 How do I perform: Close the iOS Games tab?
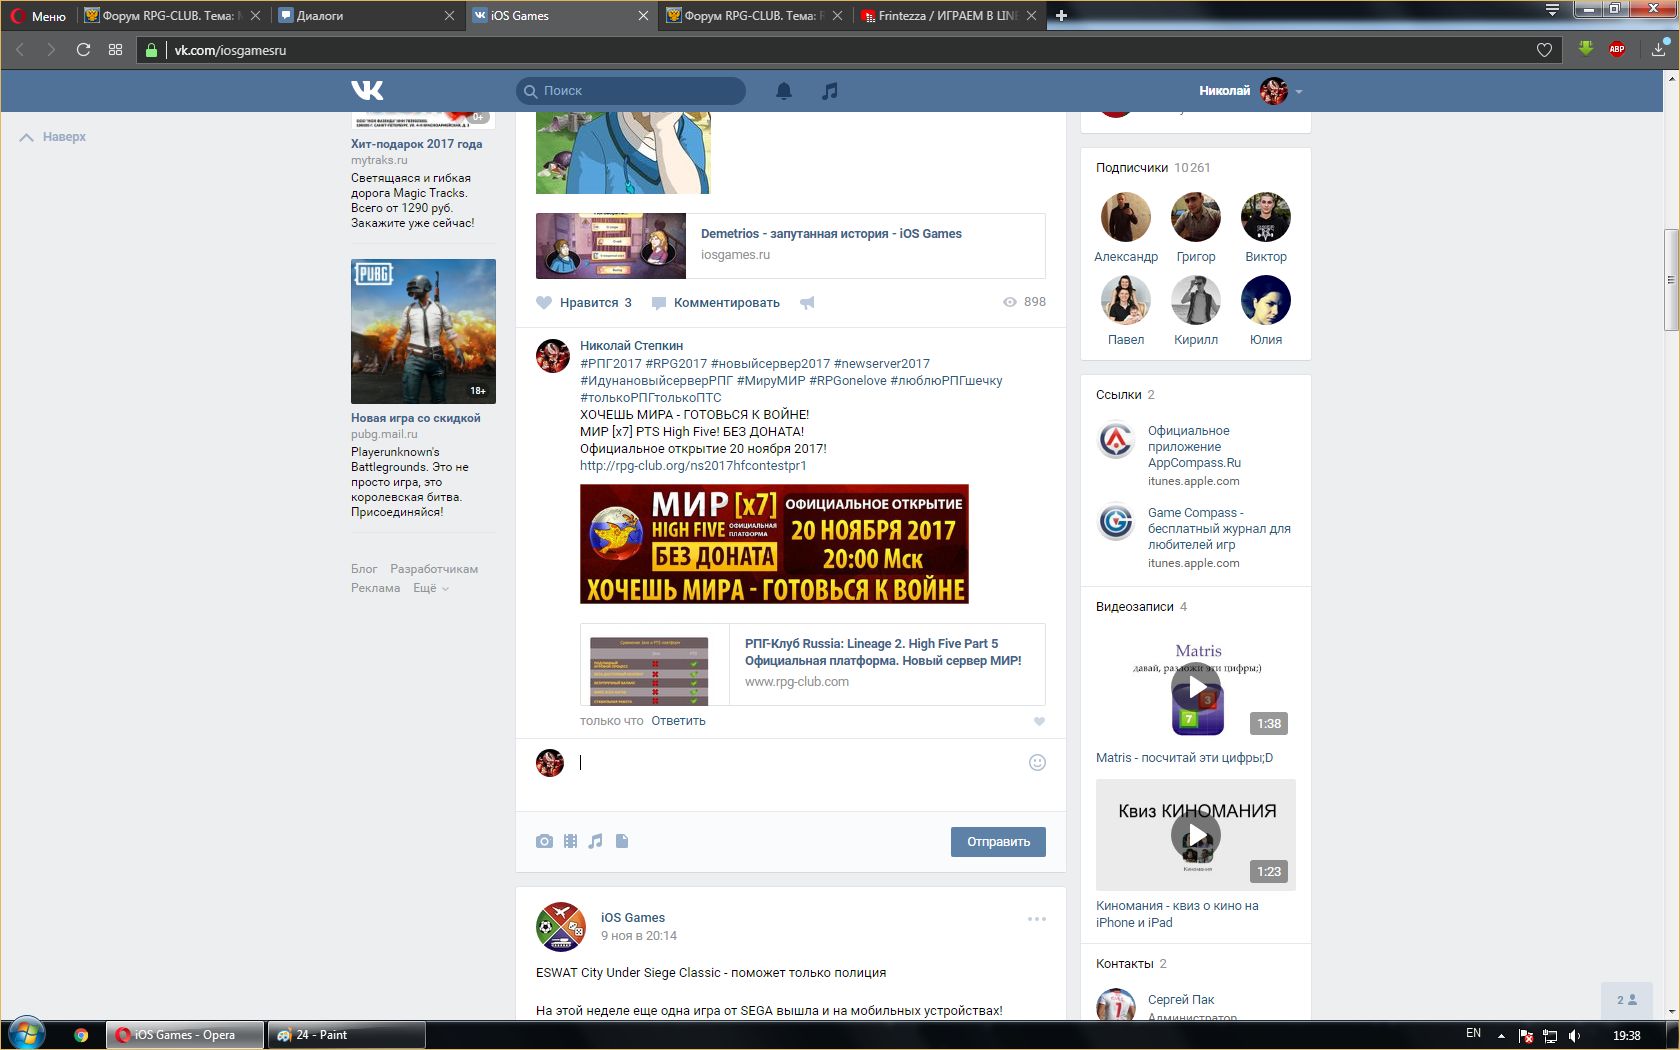[643, 16]
